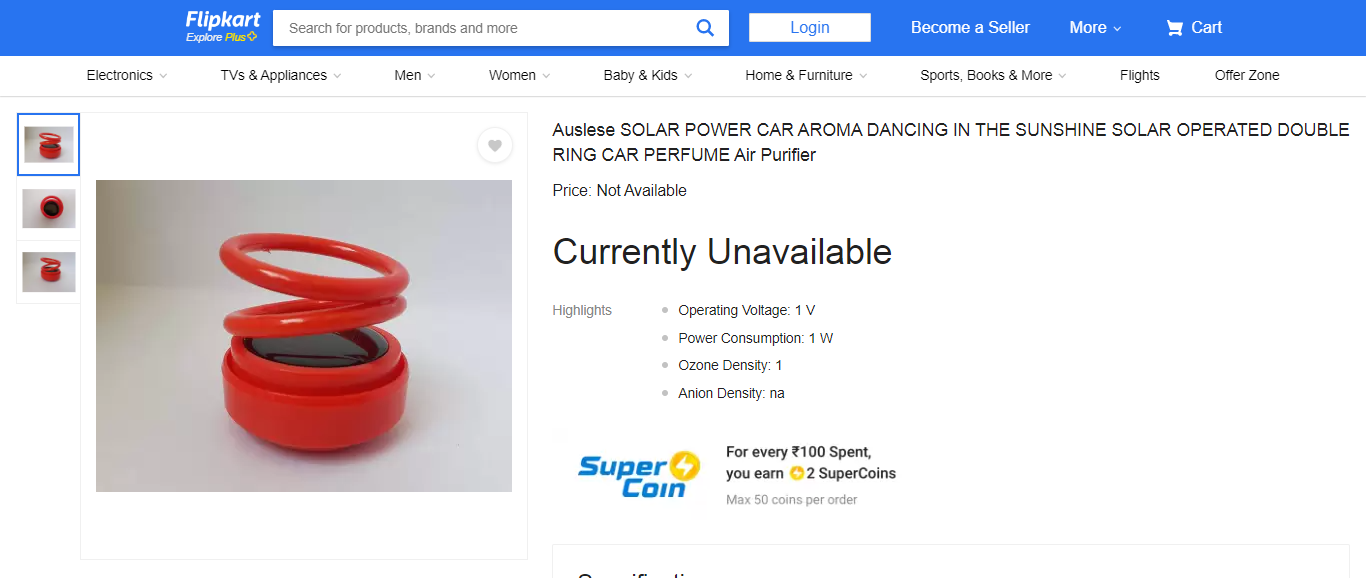Open the Sports, Books & More menu

click(992, 75)
